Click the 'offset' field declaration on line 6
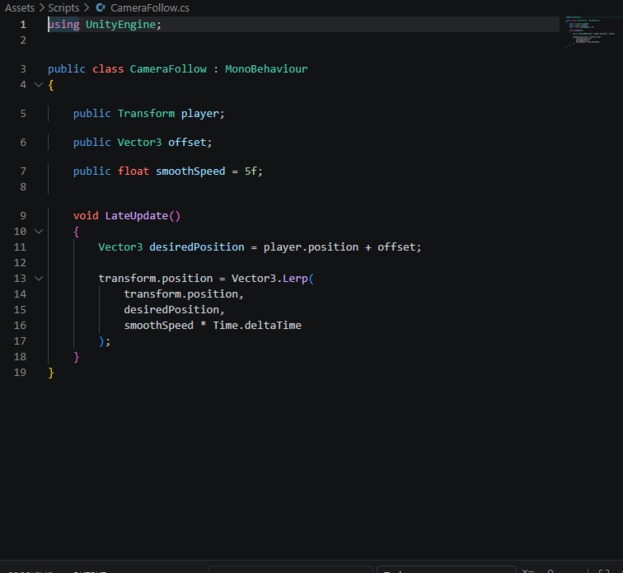The height and width of the screenshot is (573, 623). tap(187, 142)
